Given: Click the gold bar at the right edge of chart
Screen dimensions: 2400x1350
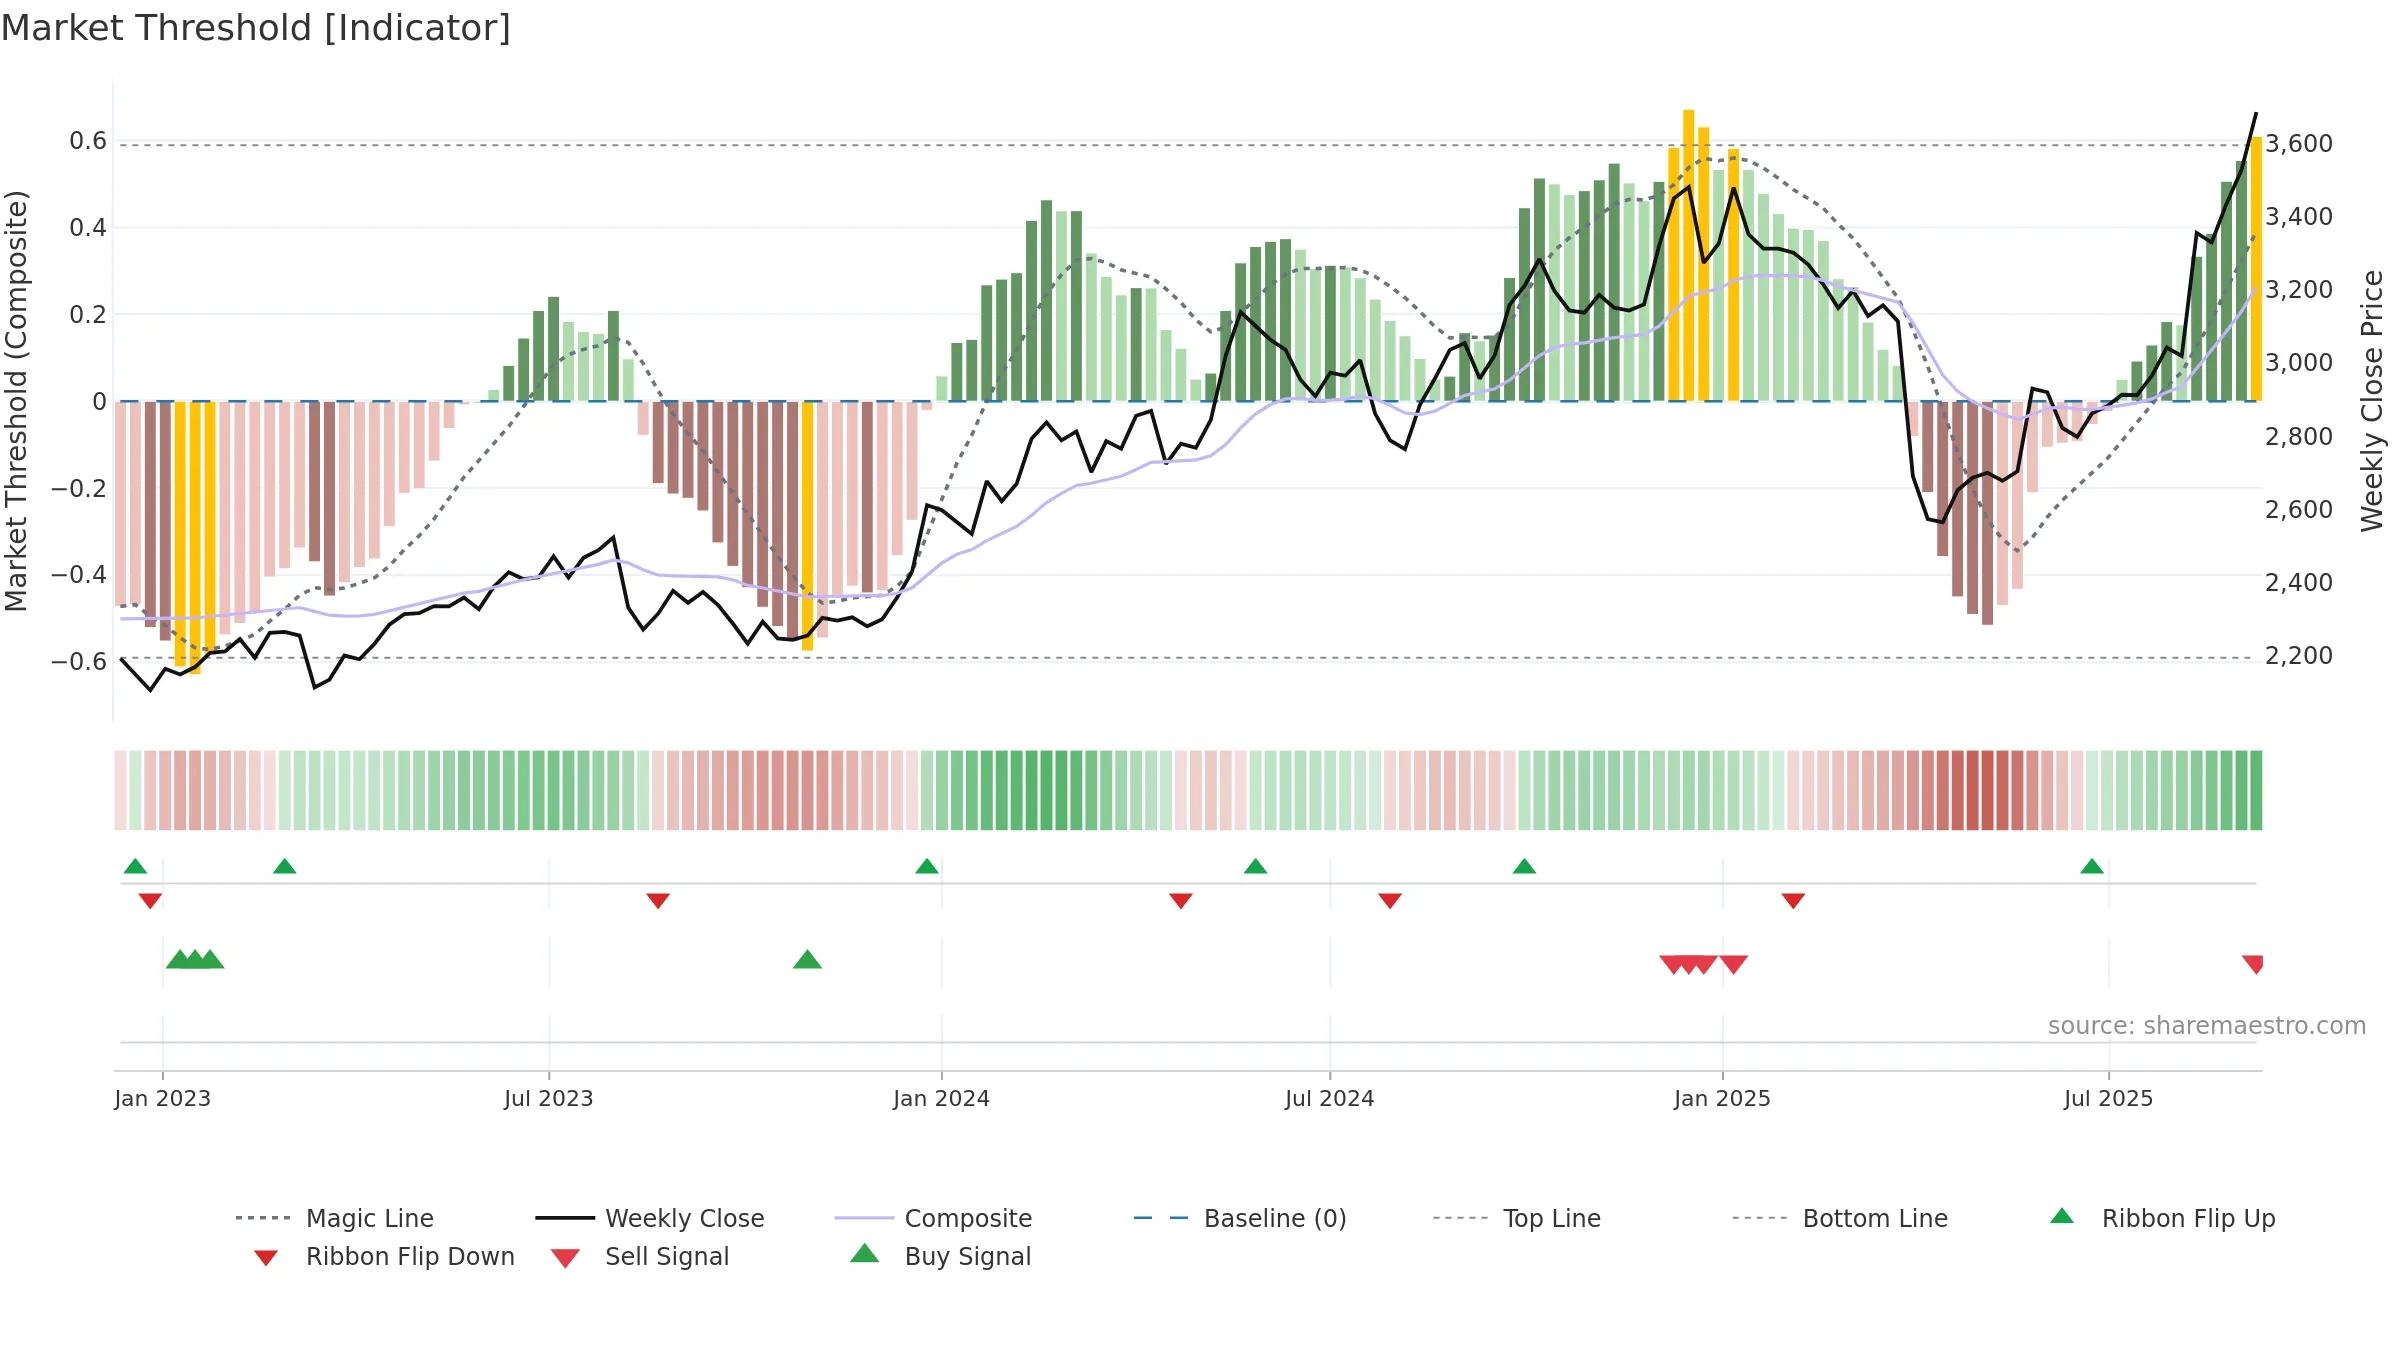Looking at the screenshot, I should 2256,269.
